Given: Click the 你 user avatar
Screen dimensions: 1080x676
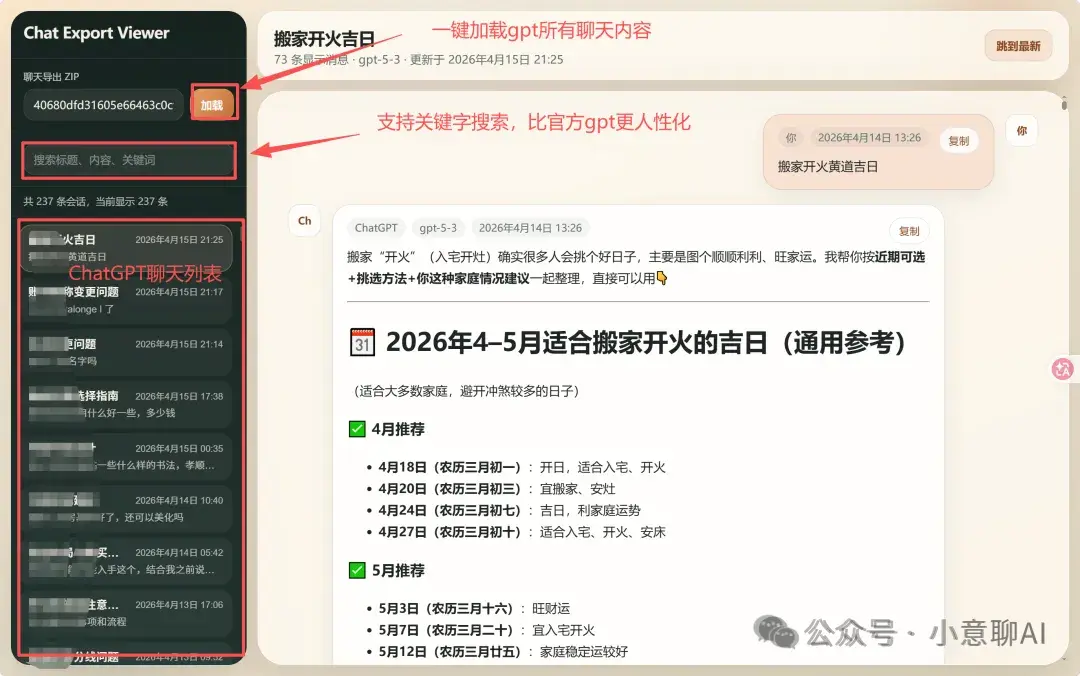Looking at the screenshot, I should [1021, 130].
